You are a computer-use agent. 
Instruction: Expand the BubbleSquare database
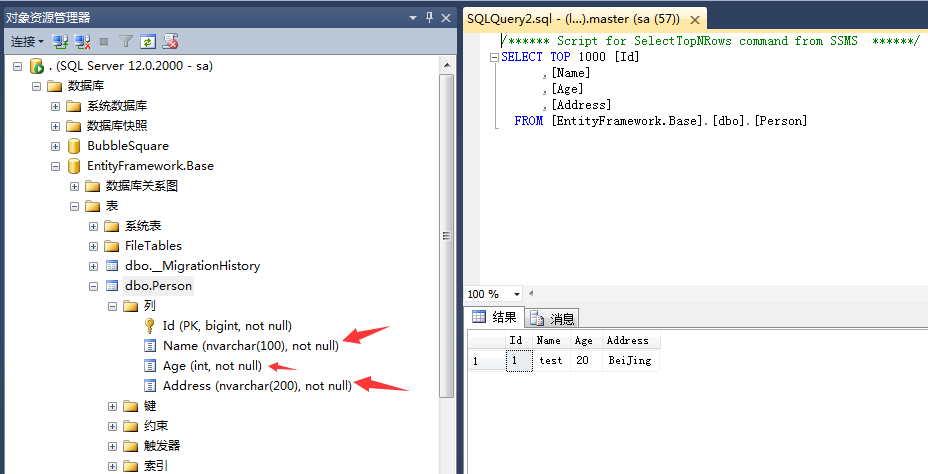[x=55, y=146]
